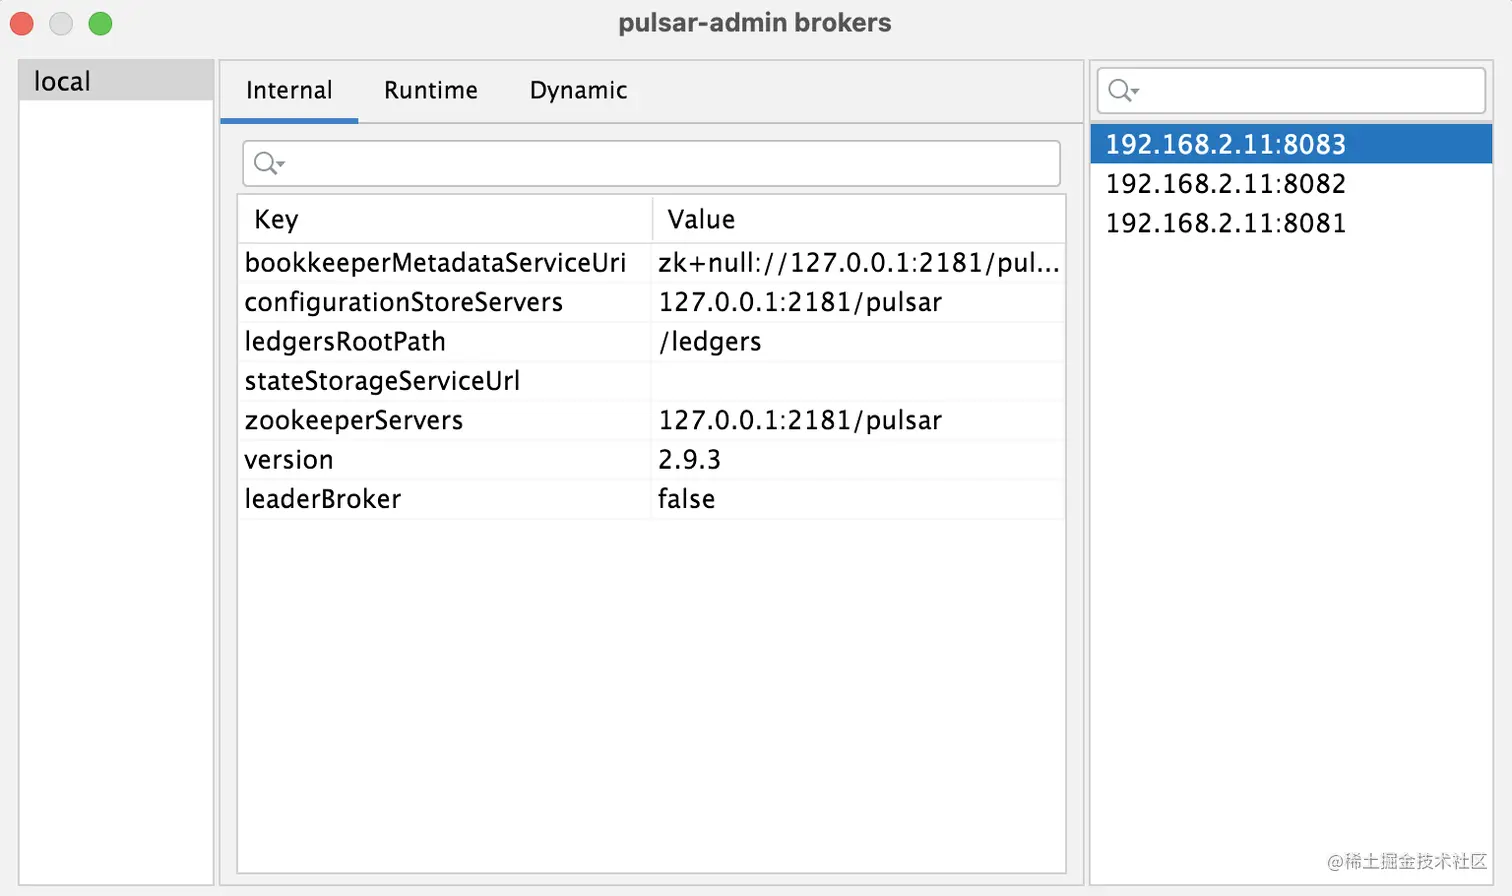This screenshot has width=1512, height=896.
Task: Sort by the Key column header
Action: (x=445, y=219)
